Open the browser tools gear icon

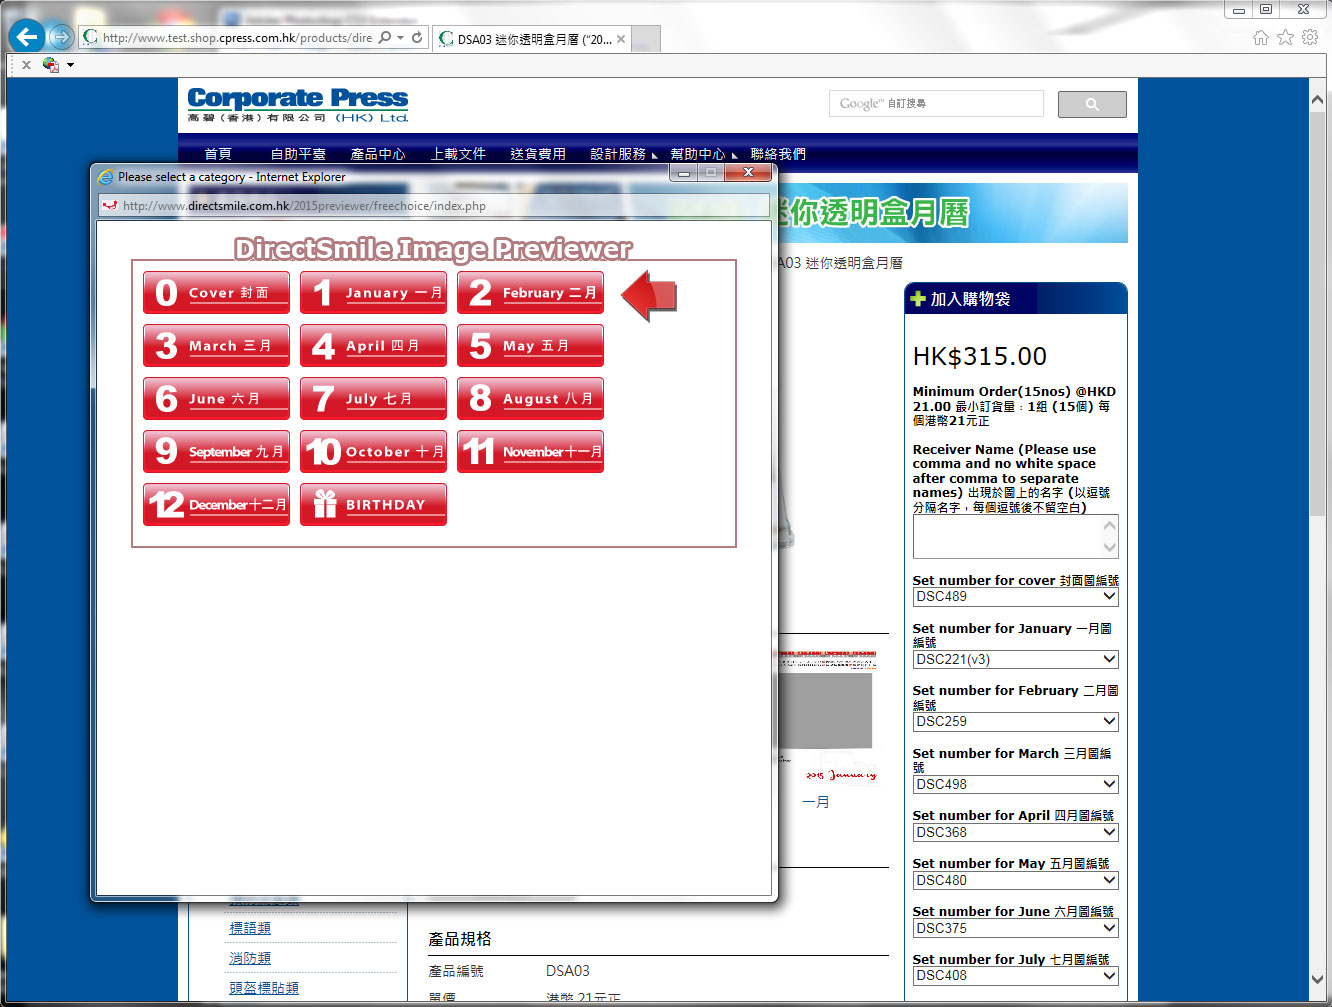tap(1310, 37)
